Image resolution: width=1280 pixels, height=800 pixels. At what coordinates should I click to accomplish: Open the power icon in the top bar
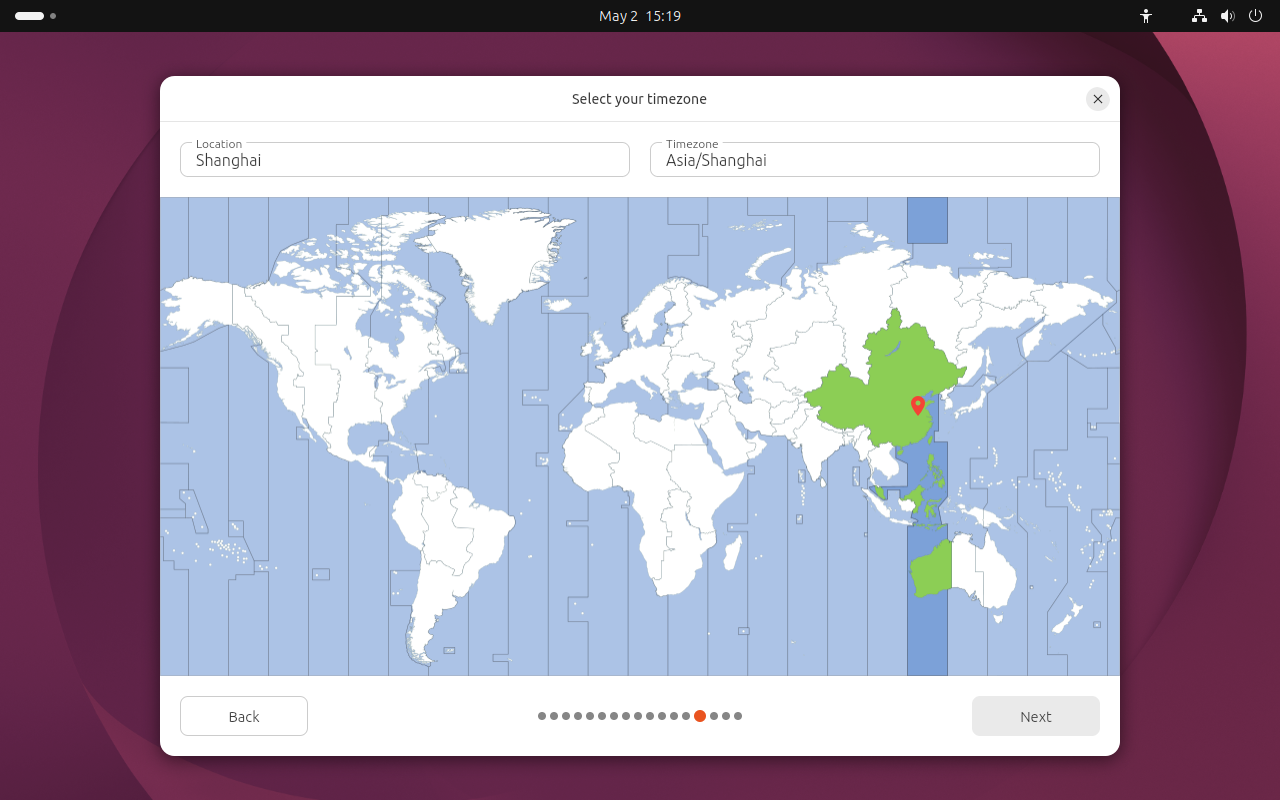click(x=1255, y=16)
